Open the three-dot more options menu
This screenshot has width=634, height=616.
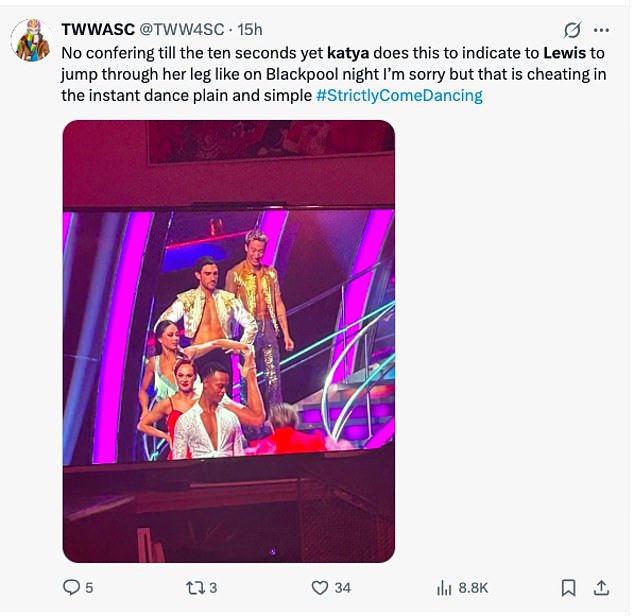[602, 30]
